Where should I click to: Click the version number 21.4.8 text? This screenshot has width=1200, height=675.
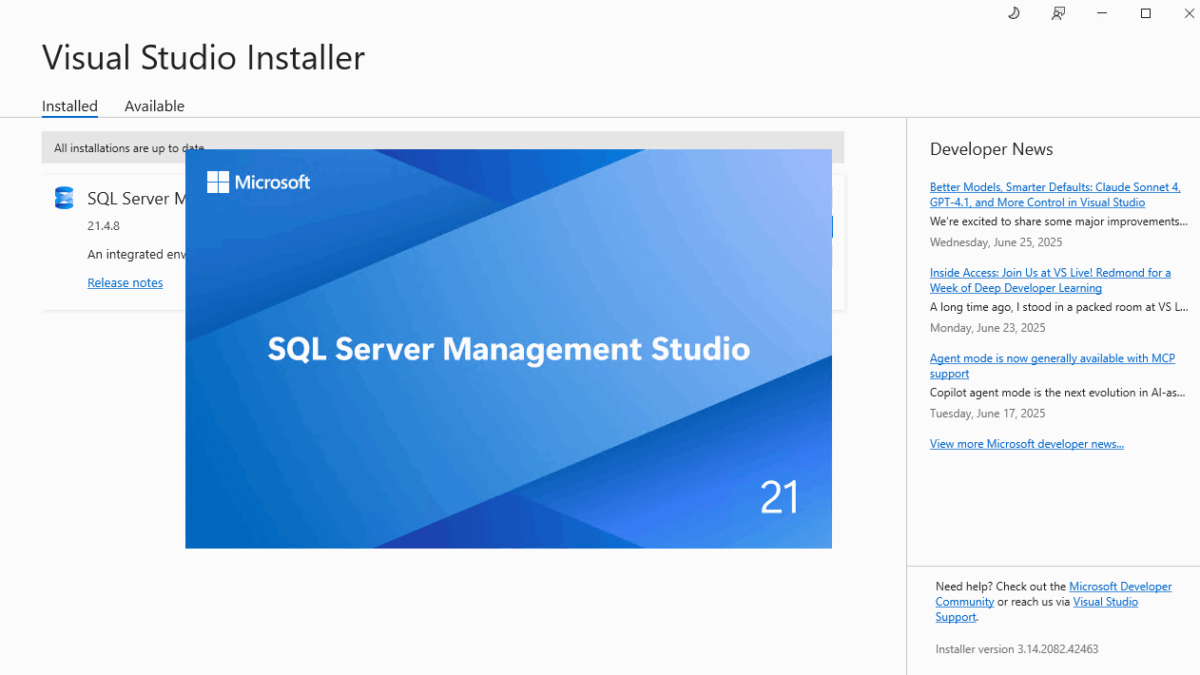(103, 225)
